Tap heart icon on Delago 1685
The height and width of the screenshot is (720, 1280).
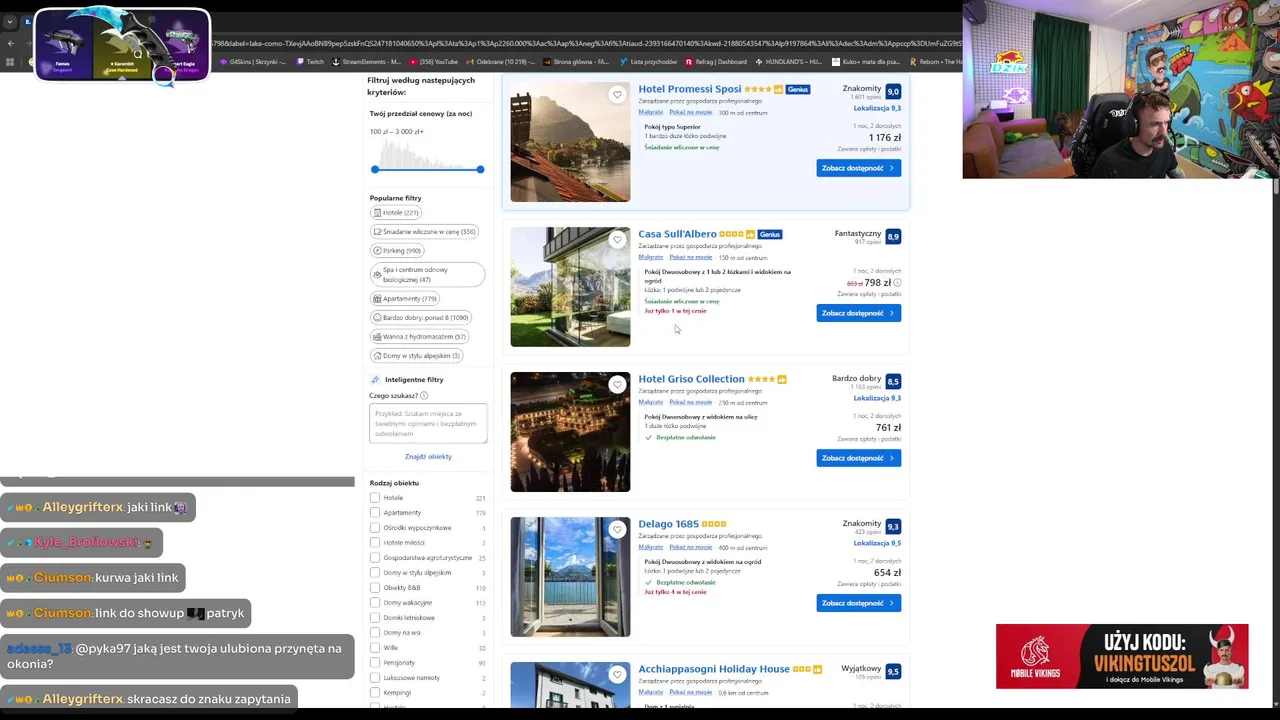tap(617, 530)
